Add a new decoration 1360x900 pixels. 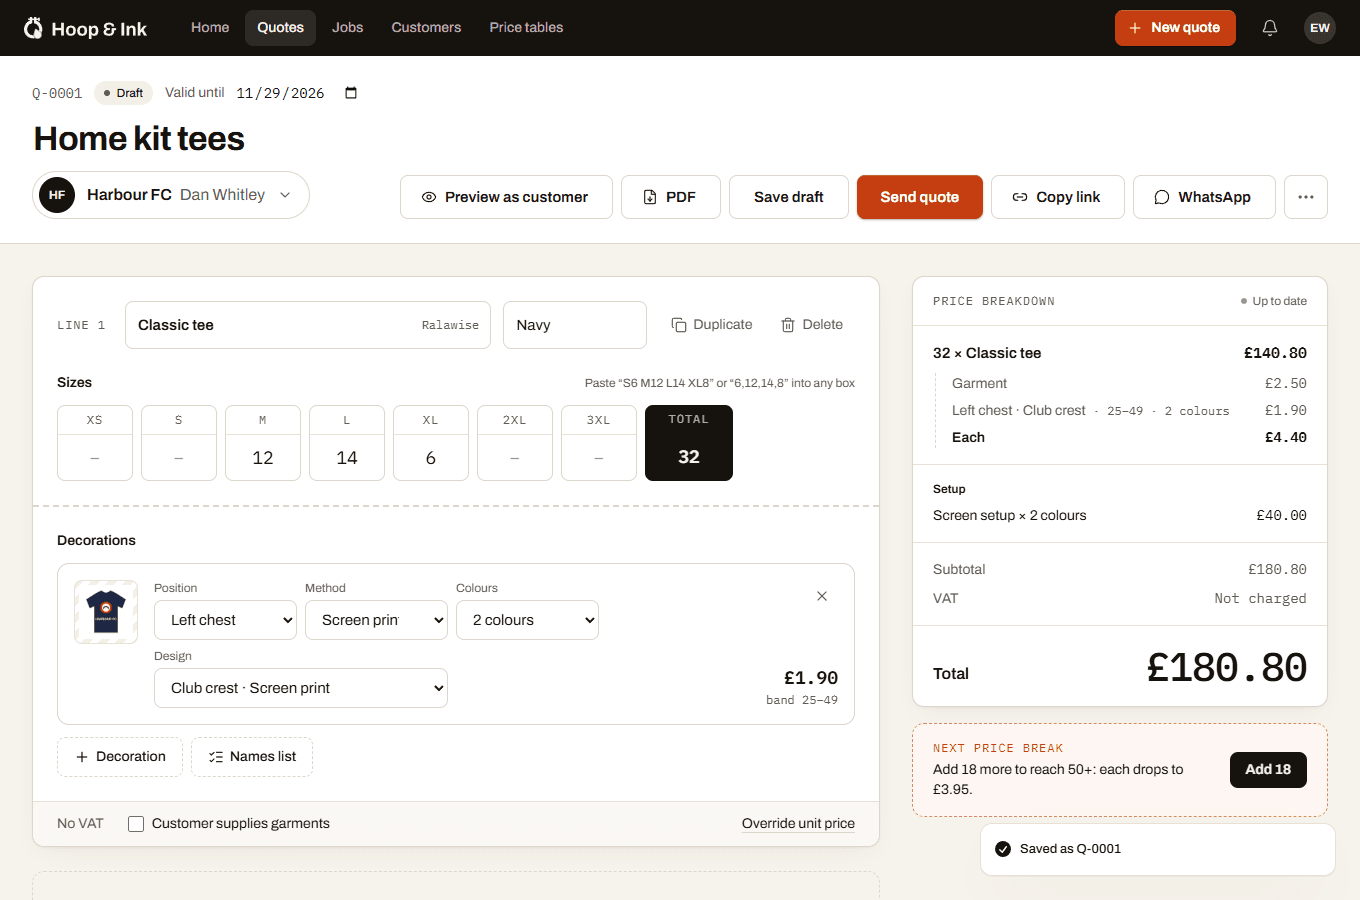120,757
